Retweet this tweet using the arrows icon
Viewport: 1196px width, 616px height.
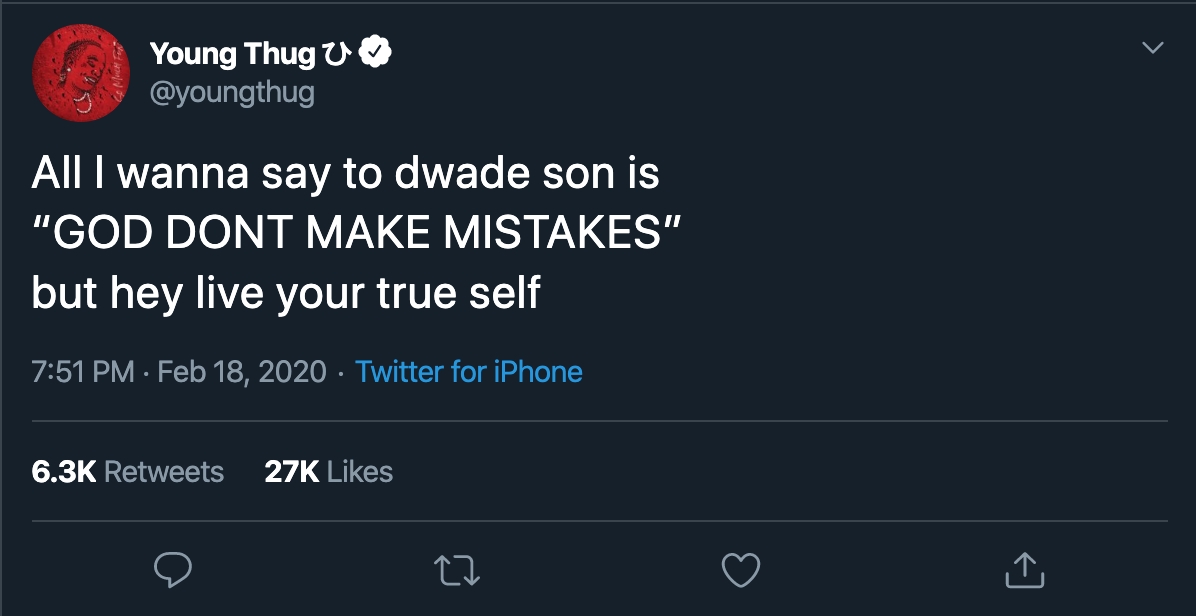point(457,570)
